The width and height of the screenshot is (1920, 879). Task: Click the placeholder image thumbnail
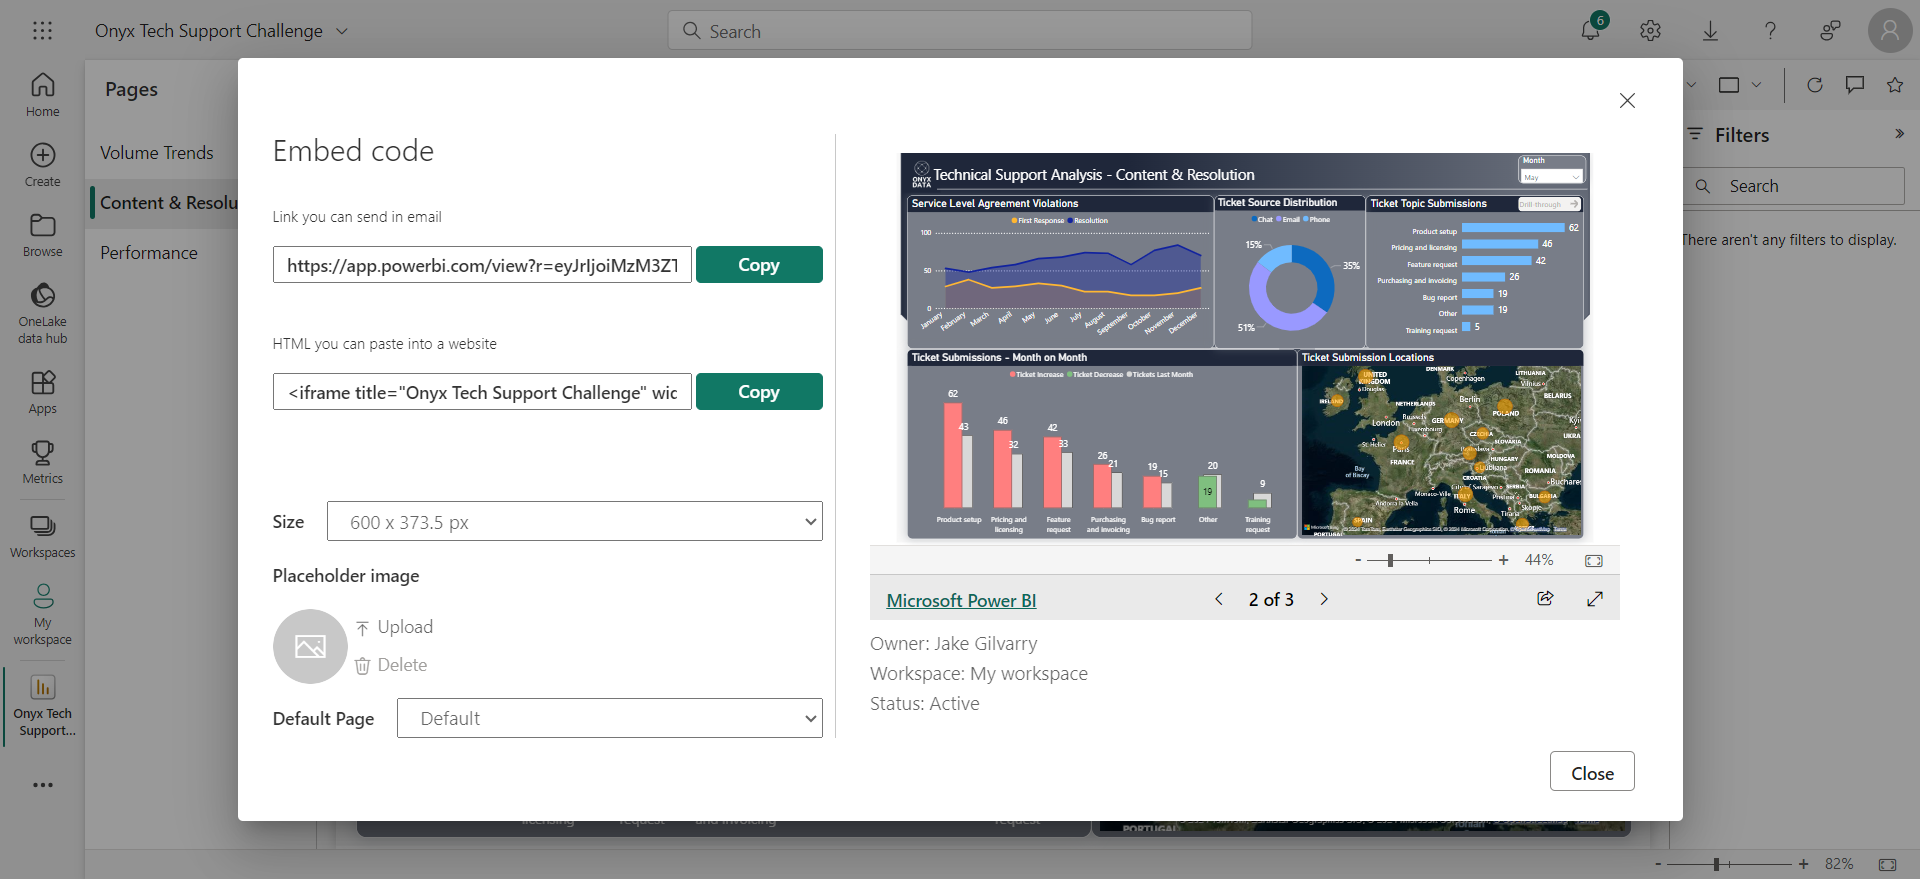pyautogui.click(x=310, y=646)
